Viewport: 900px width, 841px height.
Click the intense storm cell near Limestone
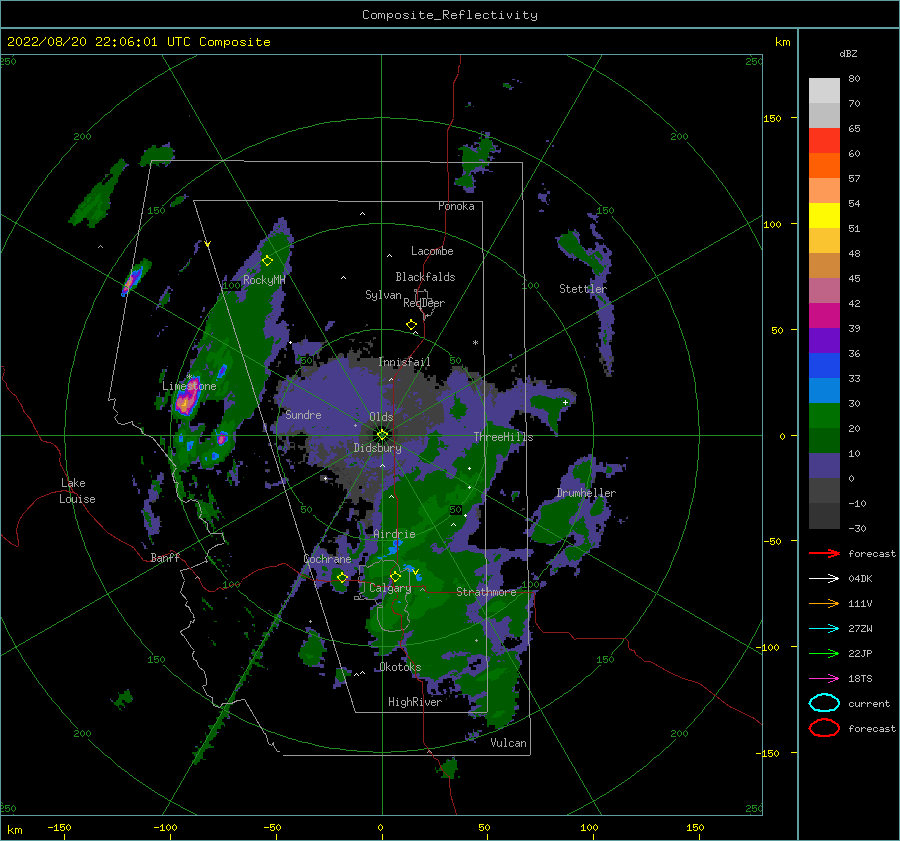point(187,398)
